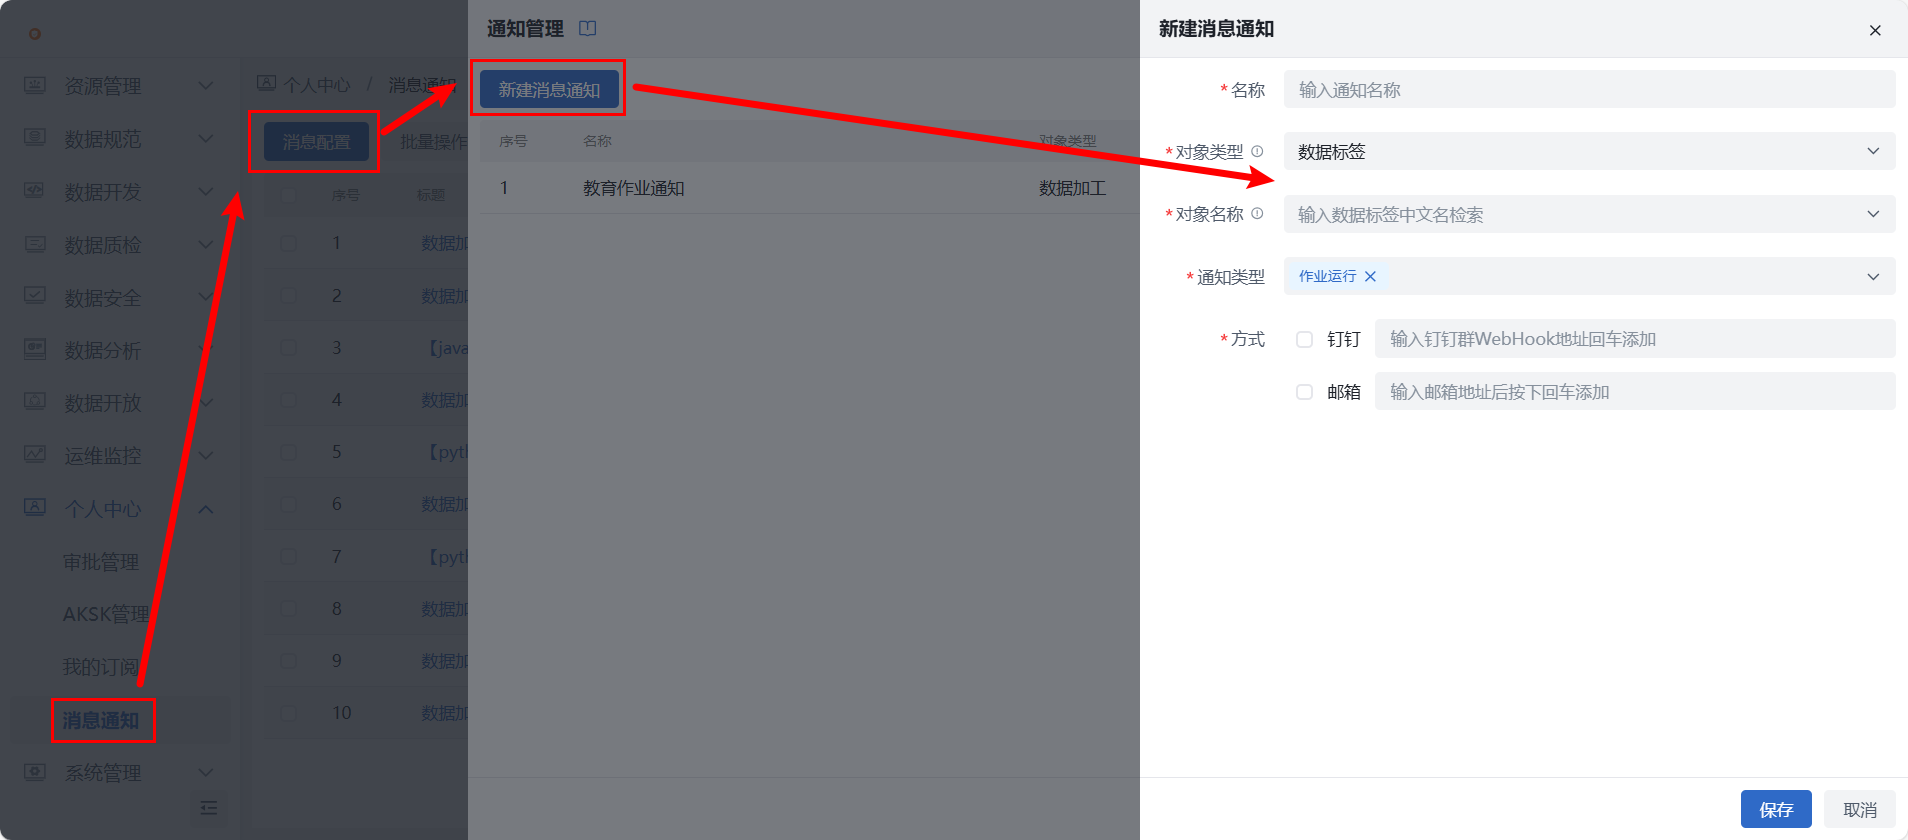The height and width of the screenshot is (840, 1908).
Task: Click the 运维监控 sidebar icon
Action: (35, 455)
